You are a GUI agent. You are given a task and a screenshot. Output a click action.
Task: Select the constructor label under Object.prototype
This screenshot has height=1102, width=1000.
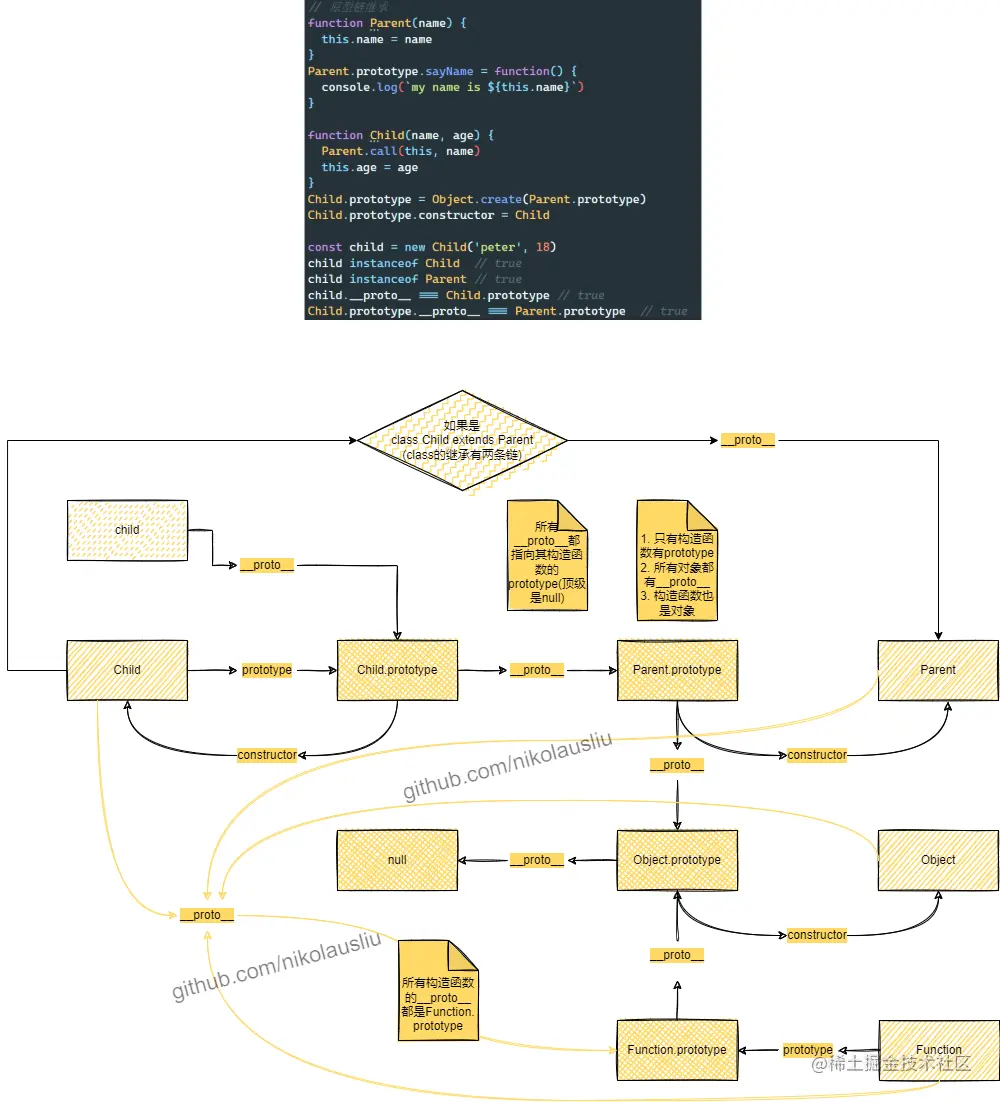(x=817, y=934)
